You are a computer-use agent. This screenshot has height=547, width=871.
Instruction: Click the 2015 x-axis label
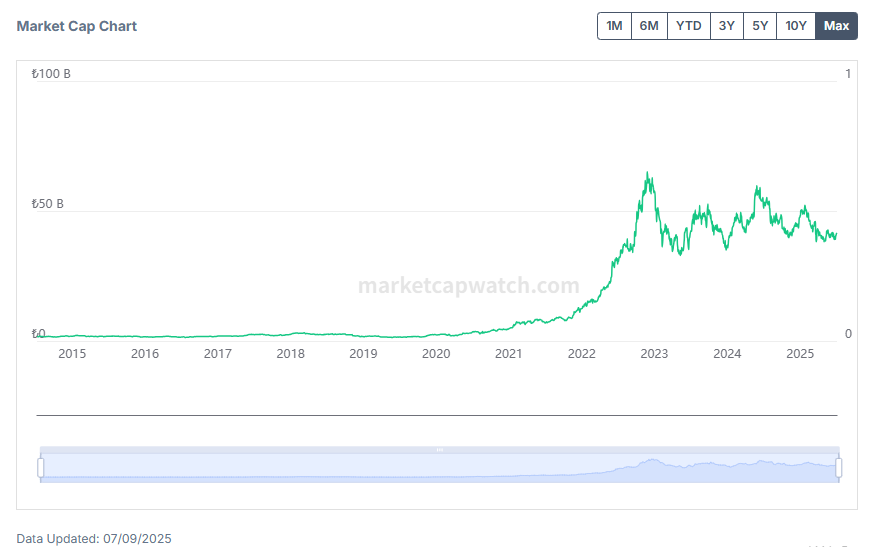pyautogui.click(x=72, y=353)
